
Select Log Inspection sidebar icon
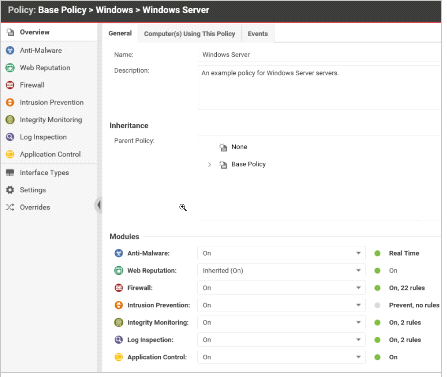(x=10, y=137)
